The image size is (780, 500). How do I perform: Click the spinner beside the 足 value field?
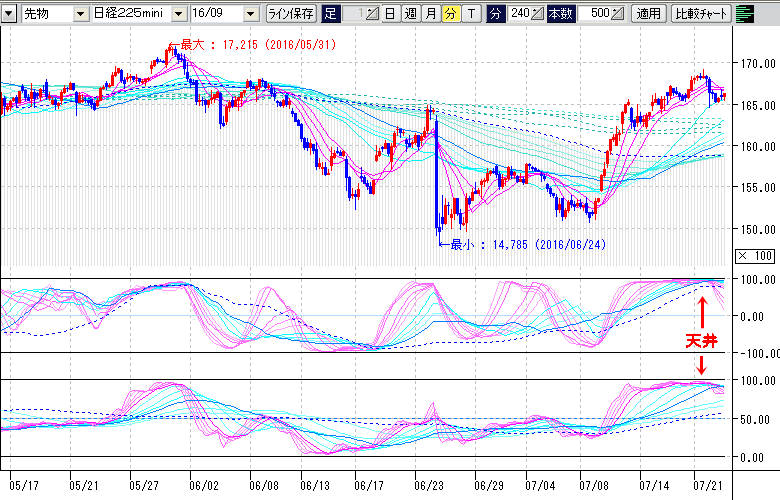(371, 14)
